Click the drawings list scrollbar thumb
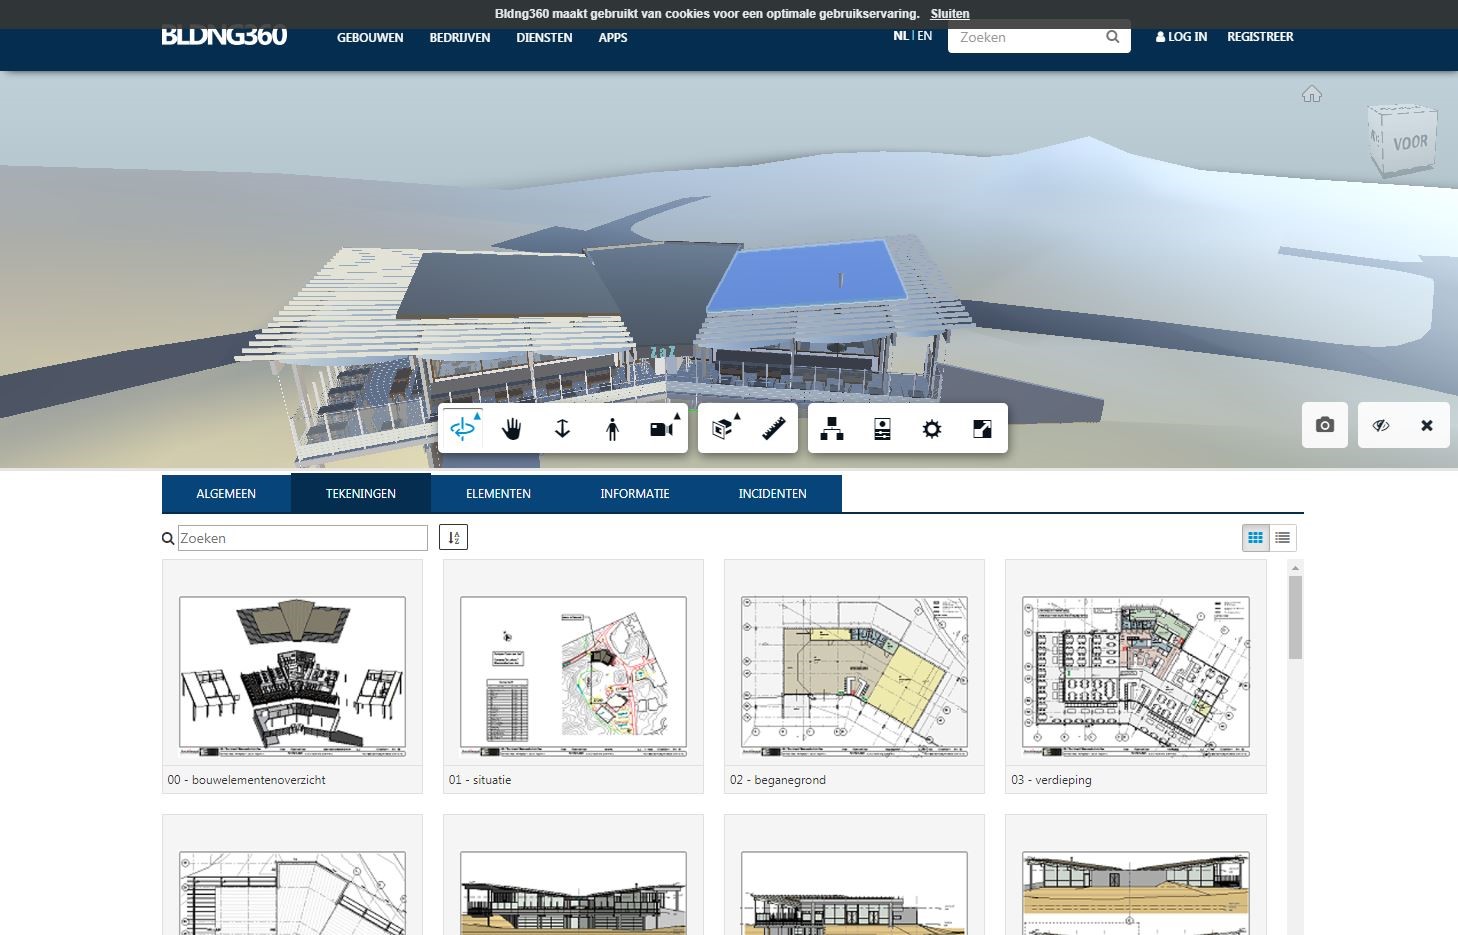This screenshot has height=935, width=1458. pyautogui.click(x=1295, y=617)
